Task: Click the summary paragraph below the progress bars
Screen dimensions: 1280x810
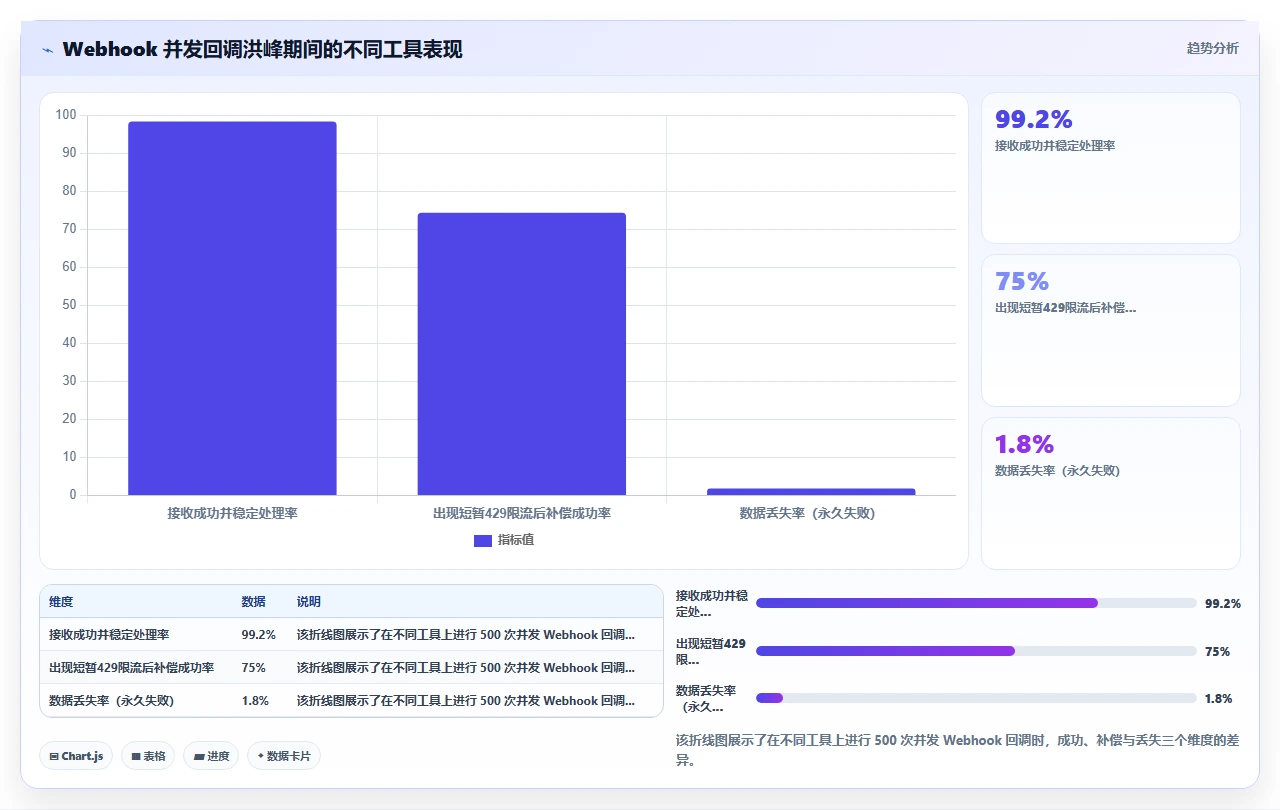Action: (957, 750)
